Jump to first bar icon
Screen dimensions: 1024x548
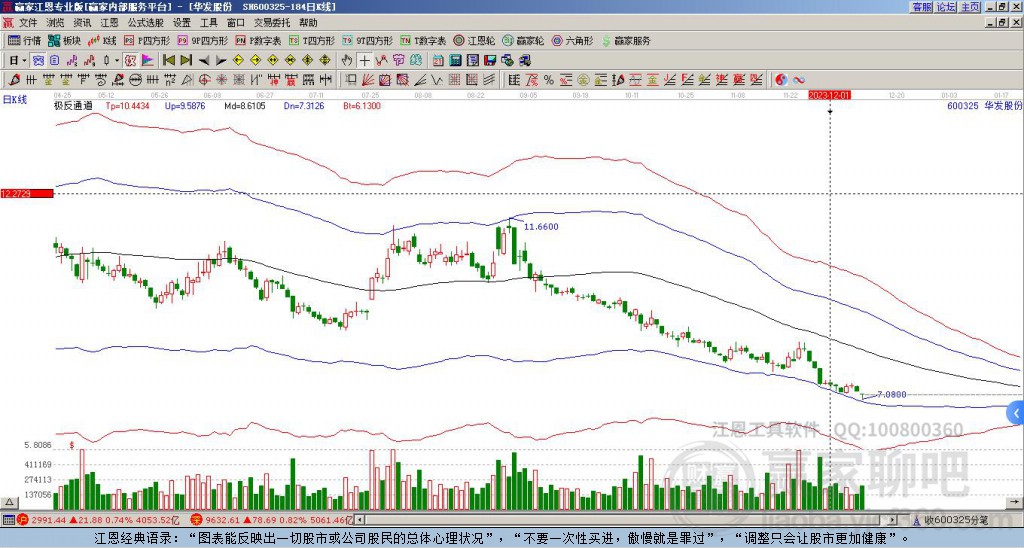(x=168, y=61)
